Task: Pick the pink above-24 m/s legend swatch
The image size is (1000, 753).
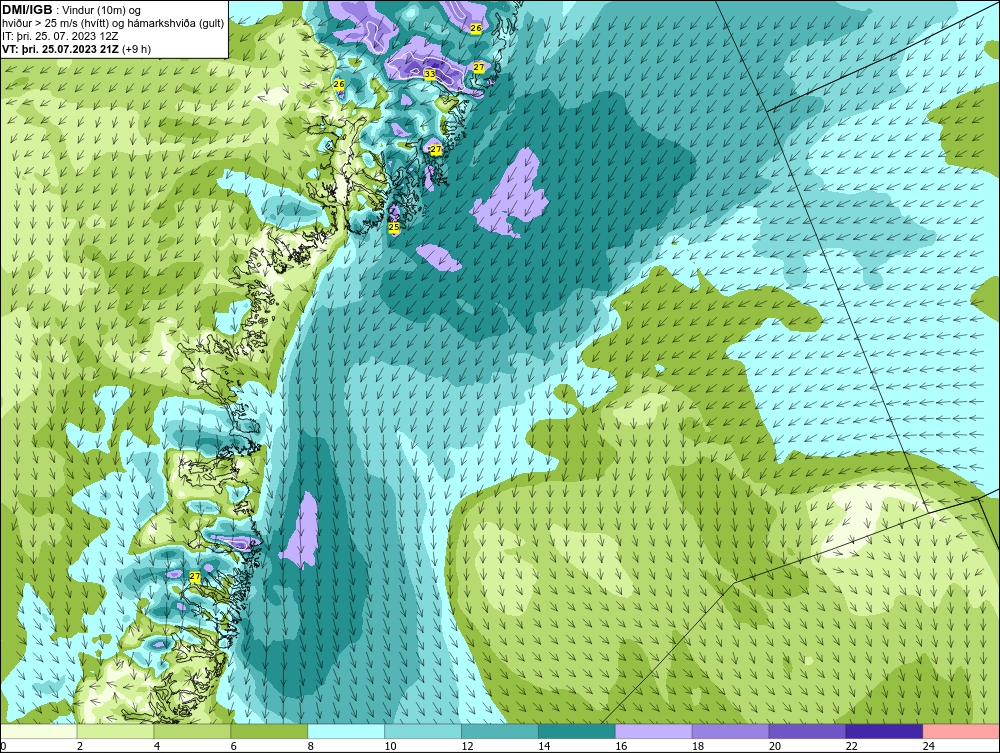Action: click(x=960, y=731)
